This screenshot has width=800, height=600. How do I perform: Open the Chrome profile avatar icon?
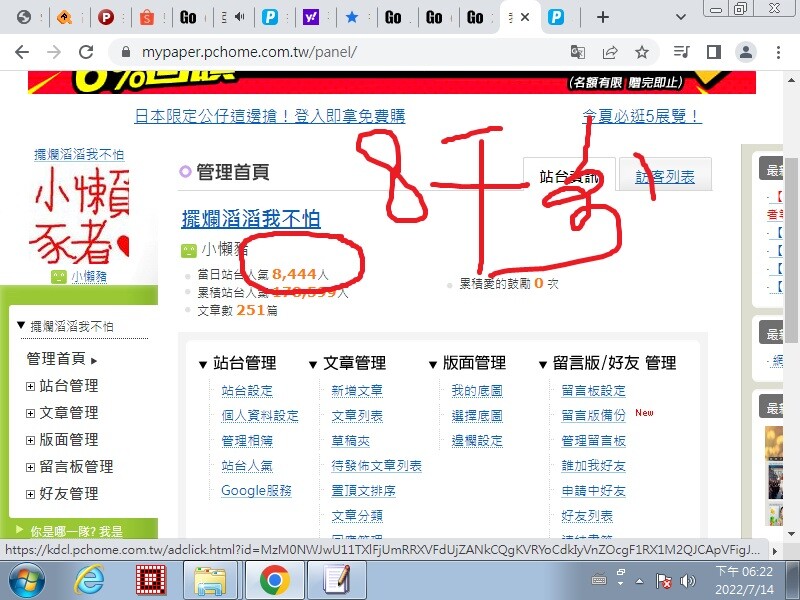pyautogui.click(x=746, y=52)
